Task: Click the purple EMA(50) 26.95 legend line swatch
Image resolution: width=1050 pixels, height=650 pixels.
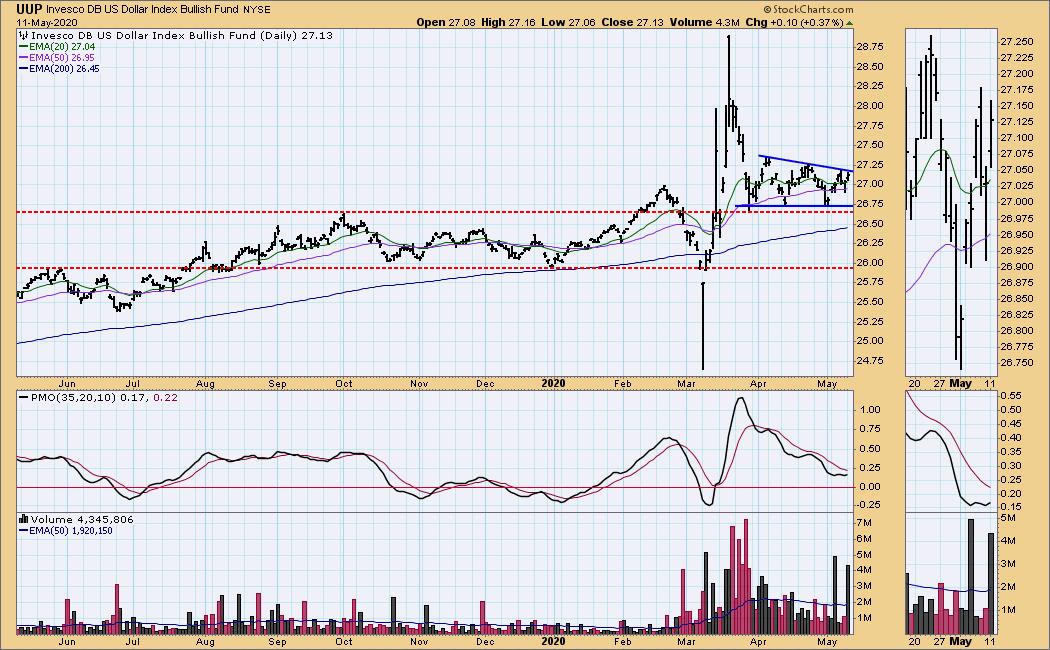Action: 23,58
